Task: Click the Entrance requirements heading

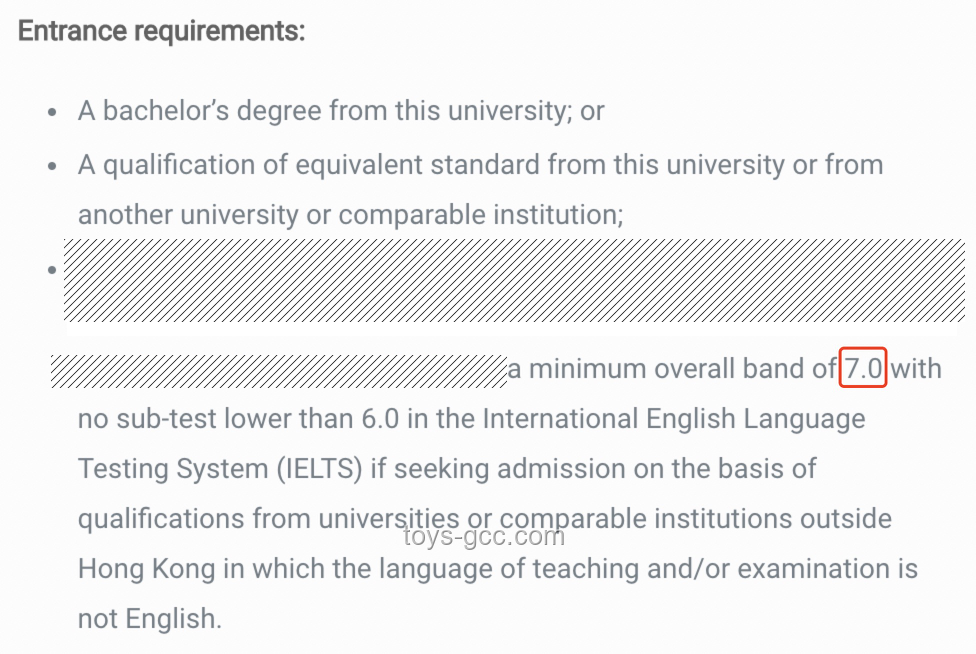Action: [162, 31]
